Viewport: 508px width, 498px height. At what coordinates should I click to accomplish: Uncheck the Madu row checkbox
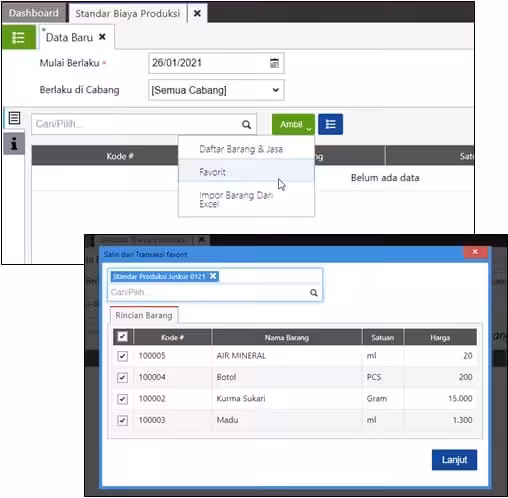122,420
